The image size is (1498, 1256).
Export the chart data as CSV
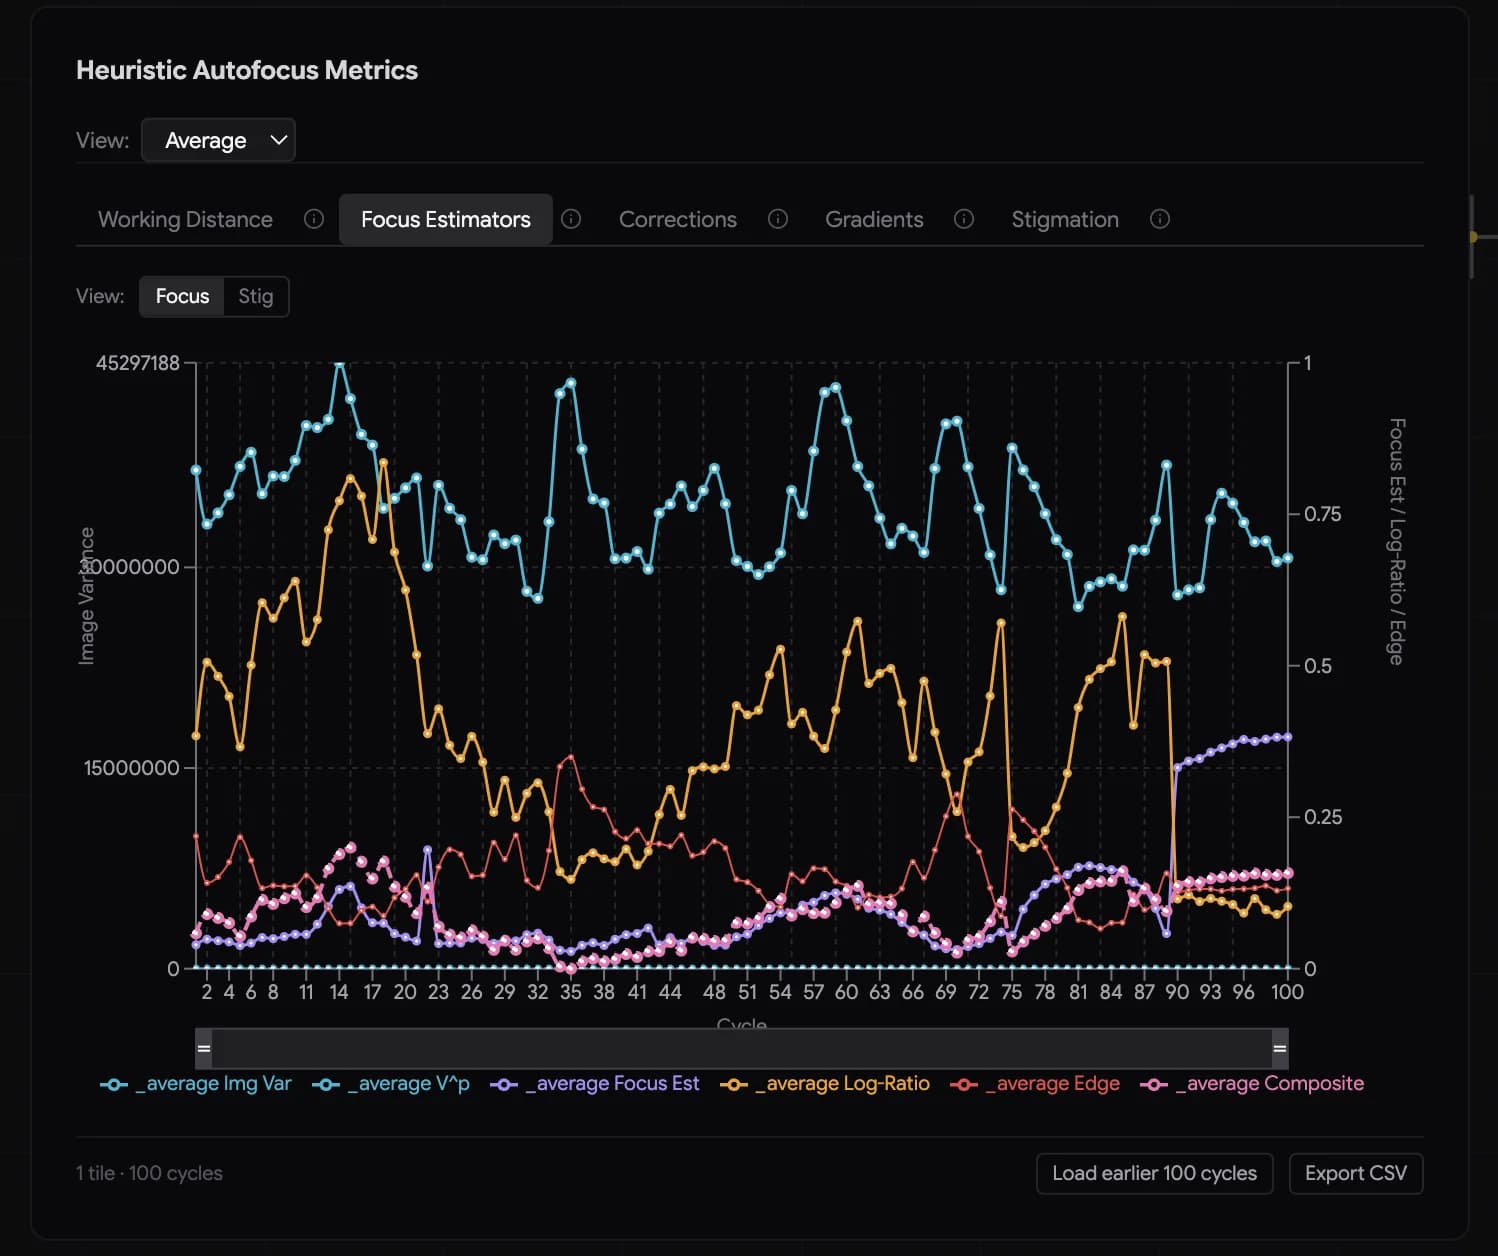pos(1356,1173)
